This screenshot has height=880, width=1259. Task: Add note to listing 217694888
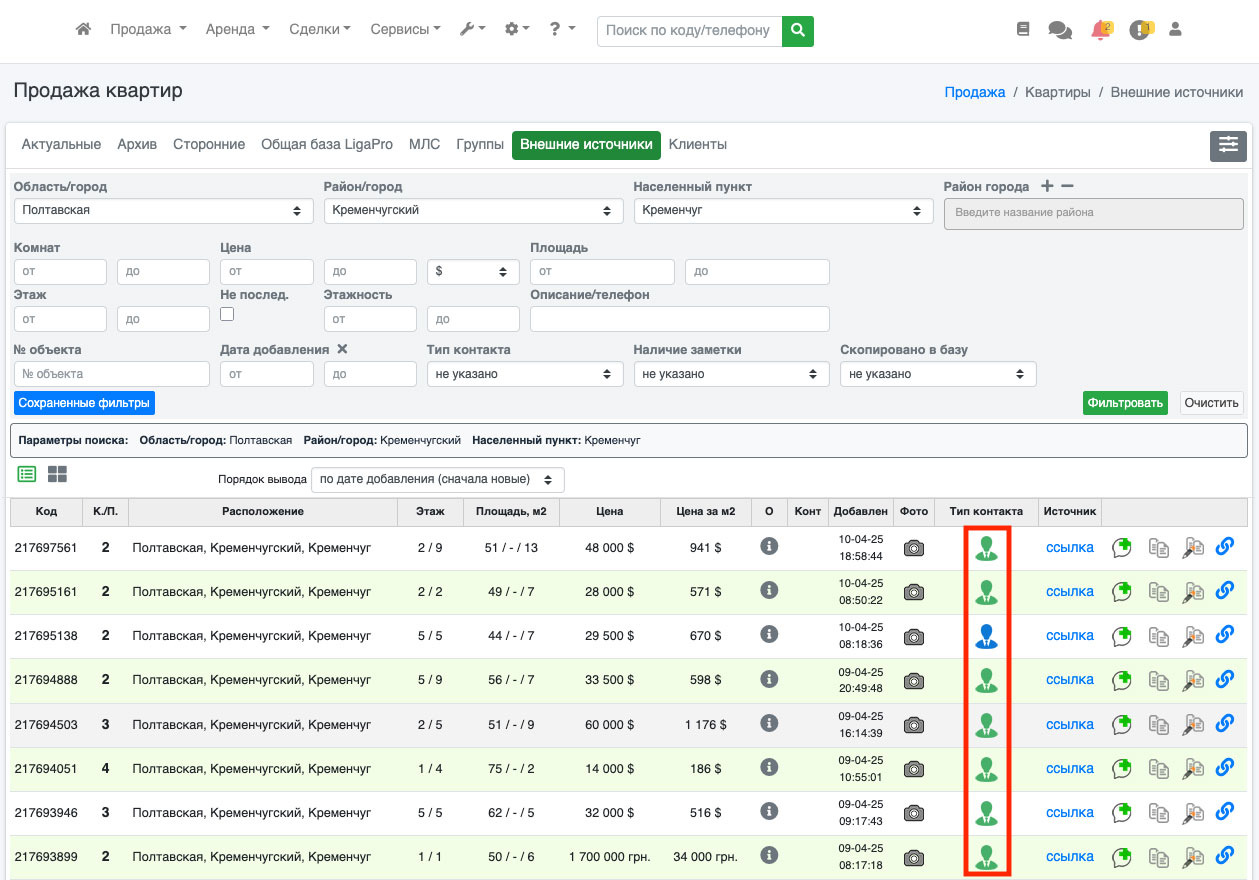click(1122, 680)
